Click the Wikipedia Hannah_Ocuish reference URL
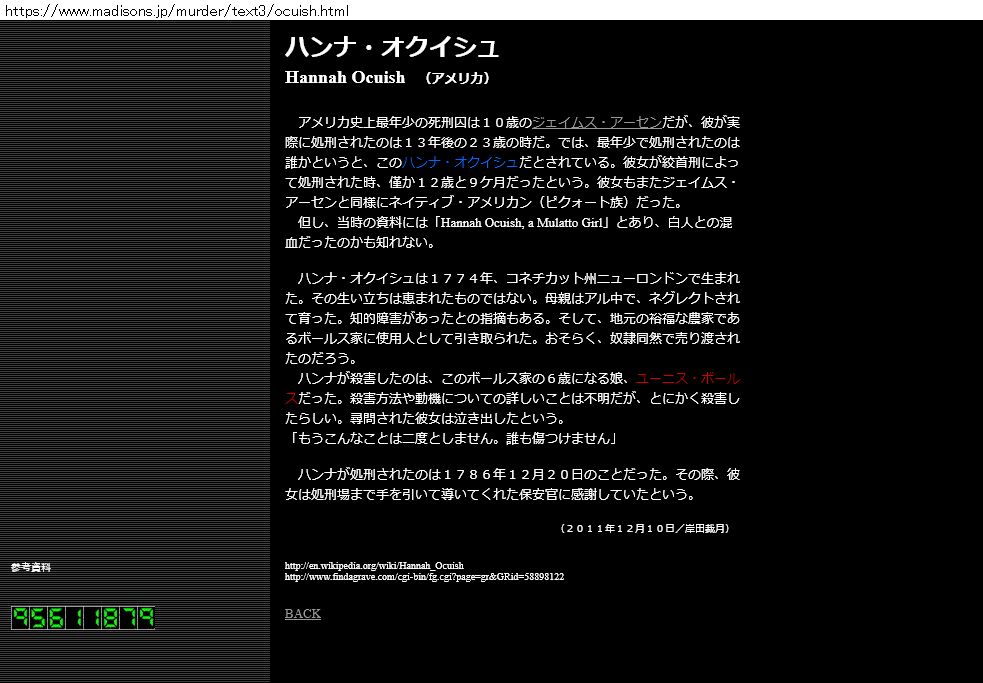Screen dimensions: 983x683 pyautogui.click(x=374, y=565)
